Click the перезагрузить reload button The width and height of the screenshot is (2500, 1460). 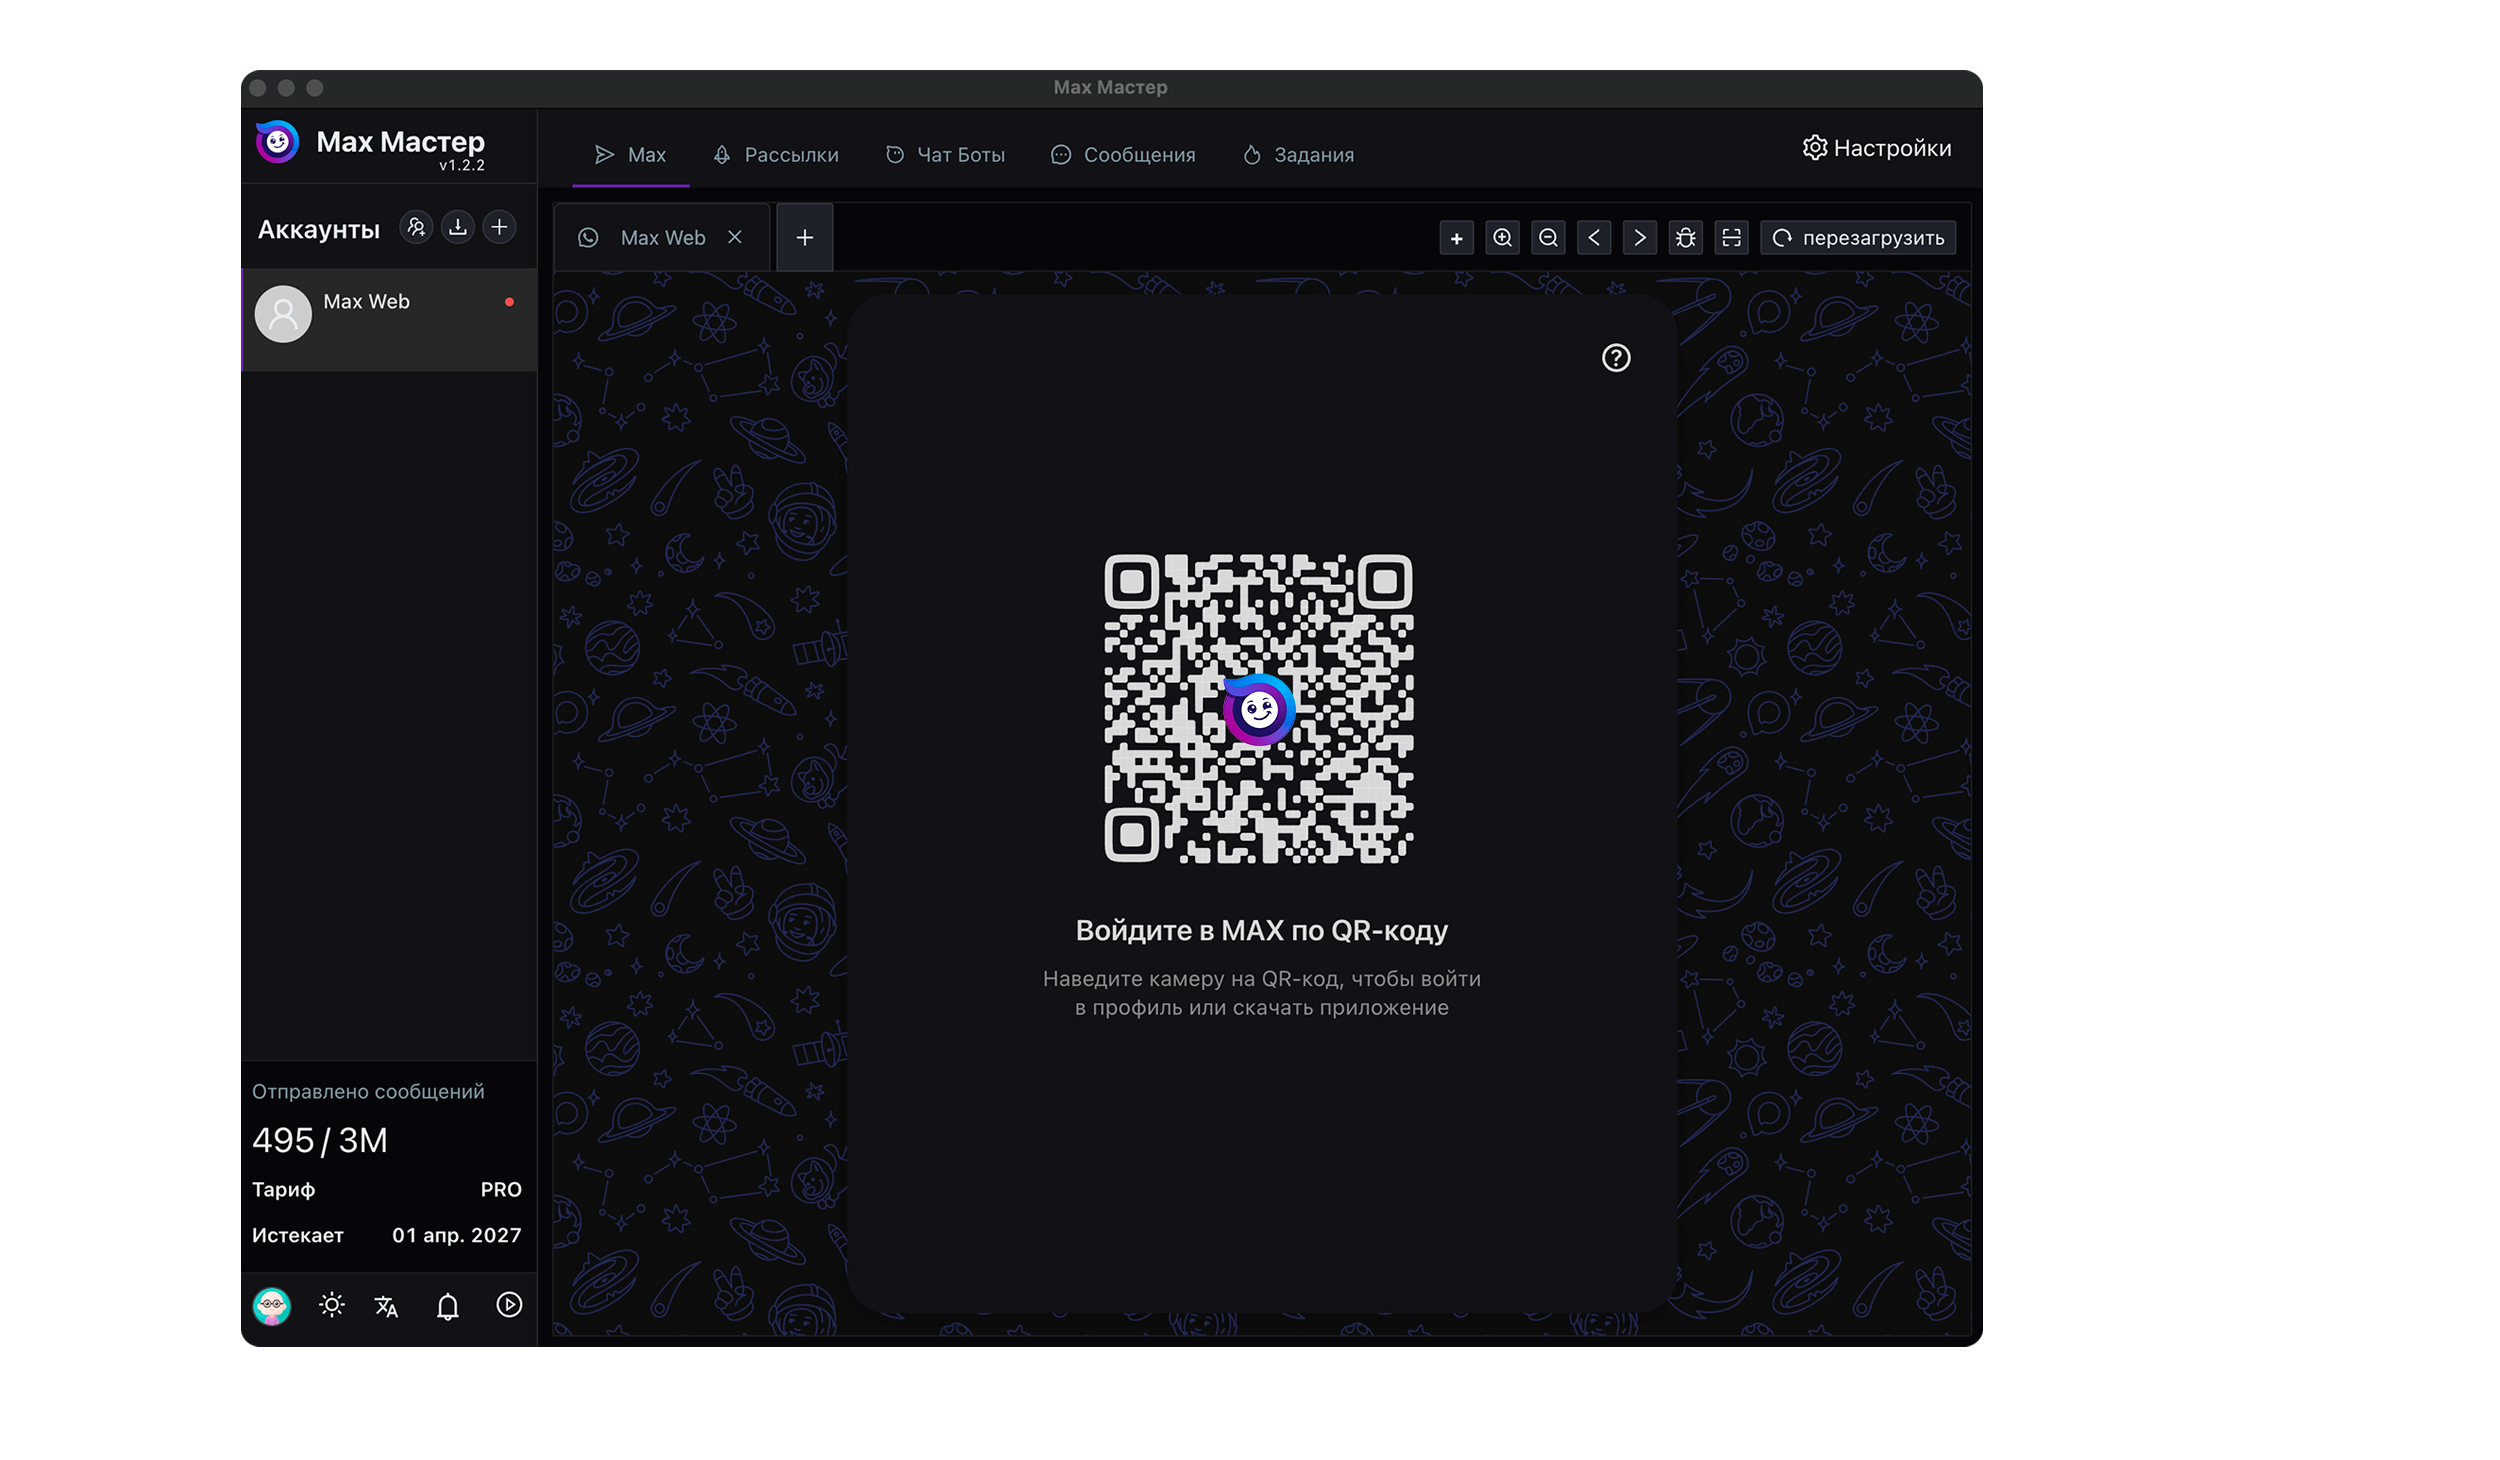pyautogui.click(x=1858, y=238)
